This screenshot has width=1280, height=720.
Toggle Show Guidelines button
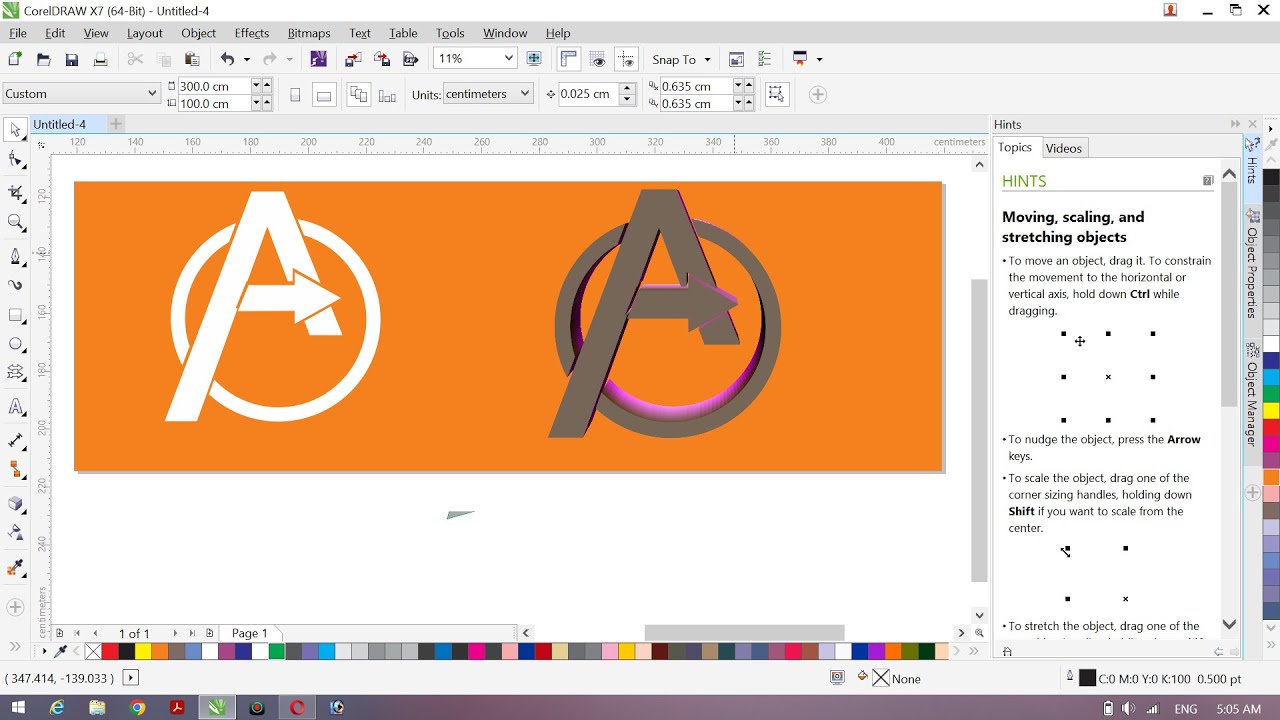click(627, 59)
